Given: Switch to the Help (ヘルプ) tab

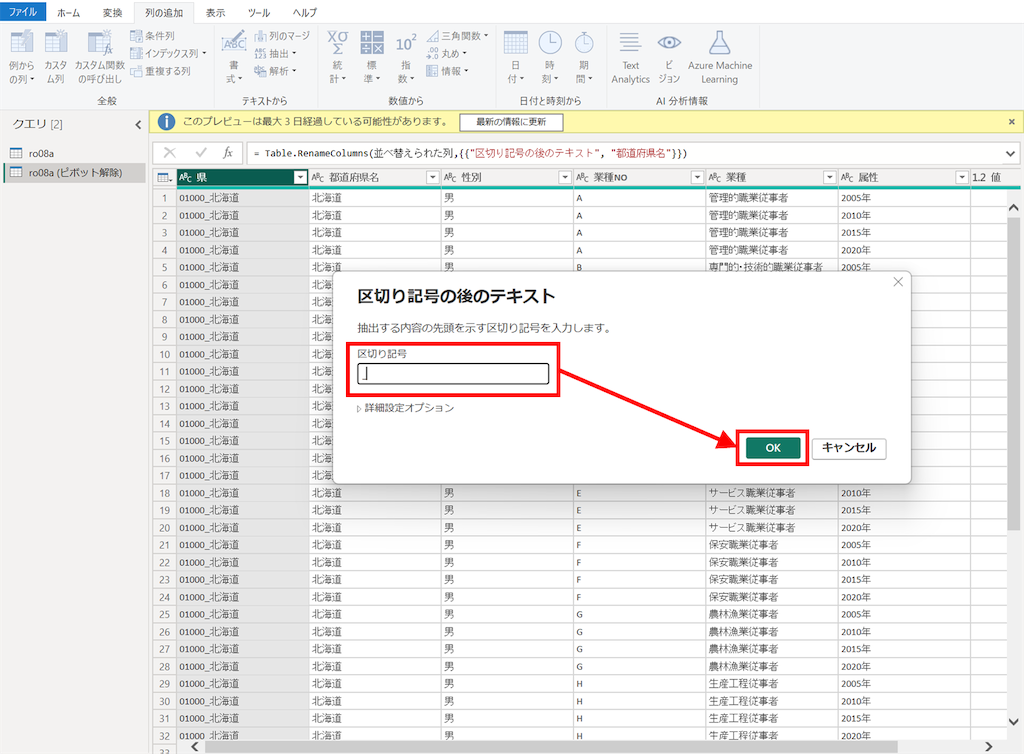Looking at the screenshot, I should (304, 12).
